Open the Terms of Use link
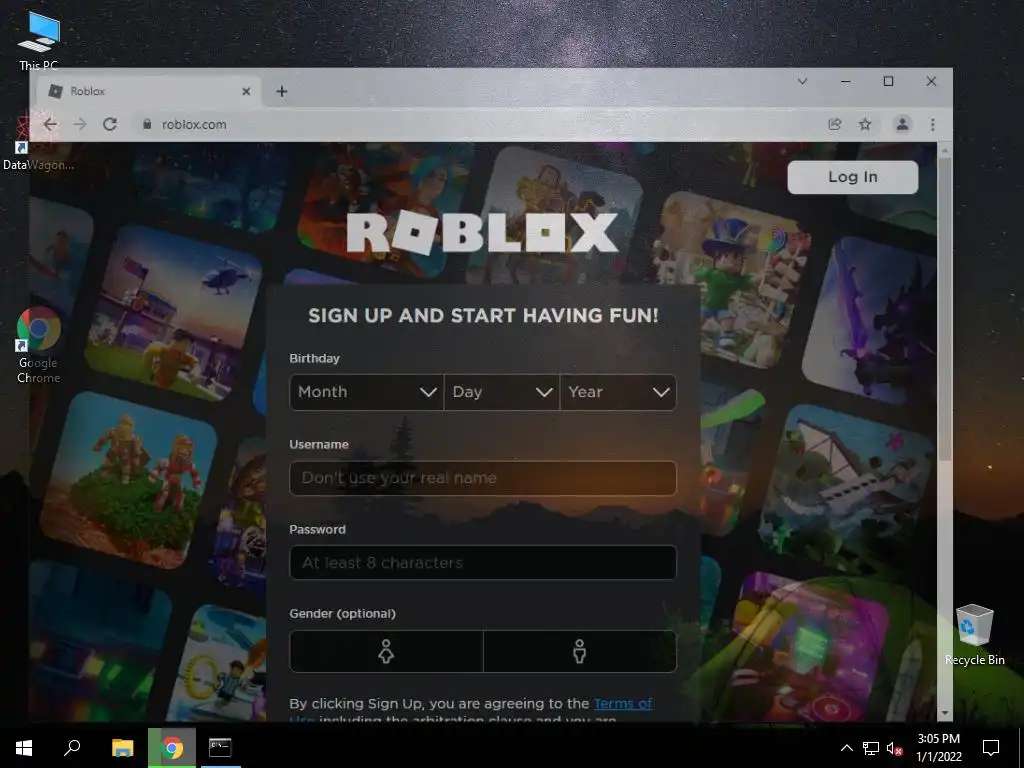The height and width of the screenshot is (768, 1024). [623, 703]
